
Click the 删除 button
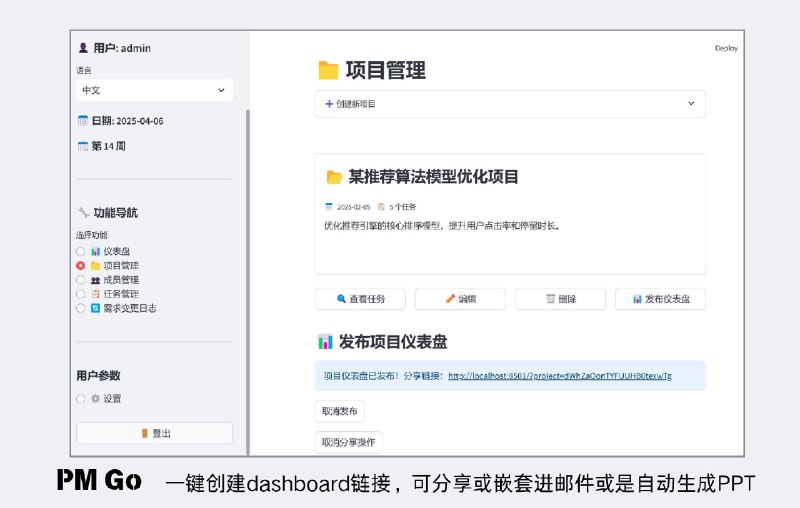[x=560, y=299]
